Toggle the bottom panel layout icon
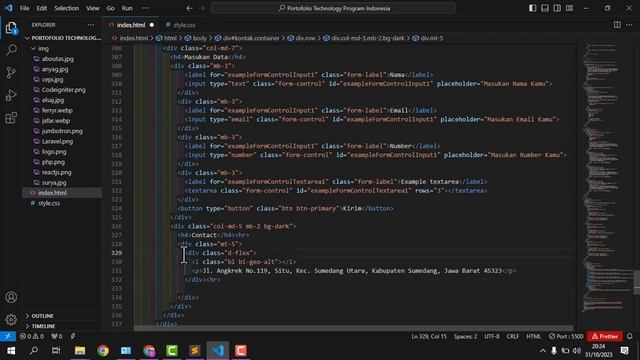 pyautogui.click(x=544, y=8)
